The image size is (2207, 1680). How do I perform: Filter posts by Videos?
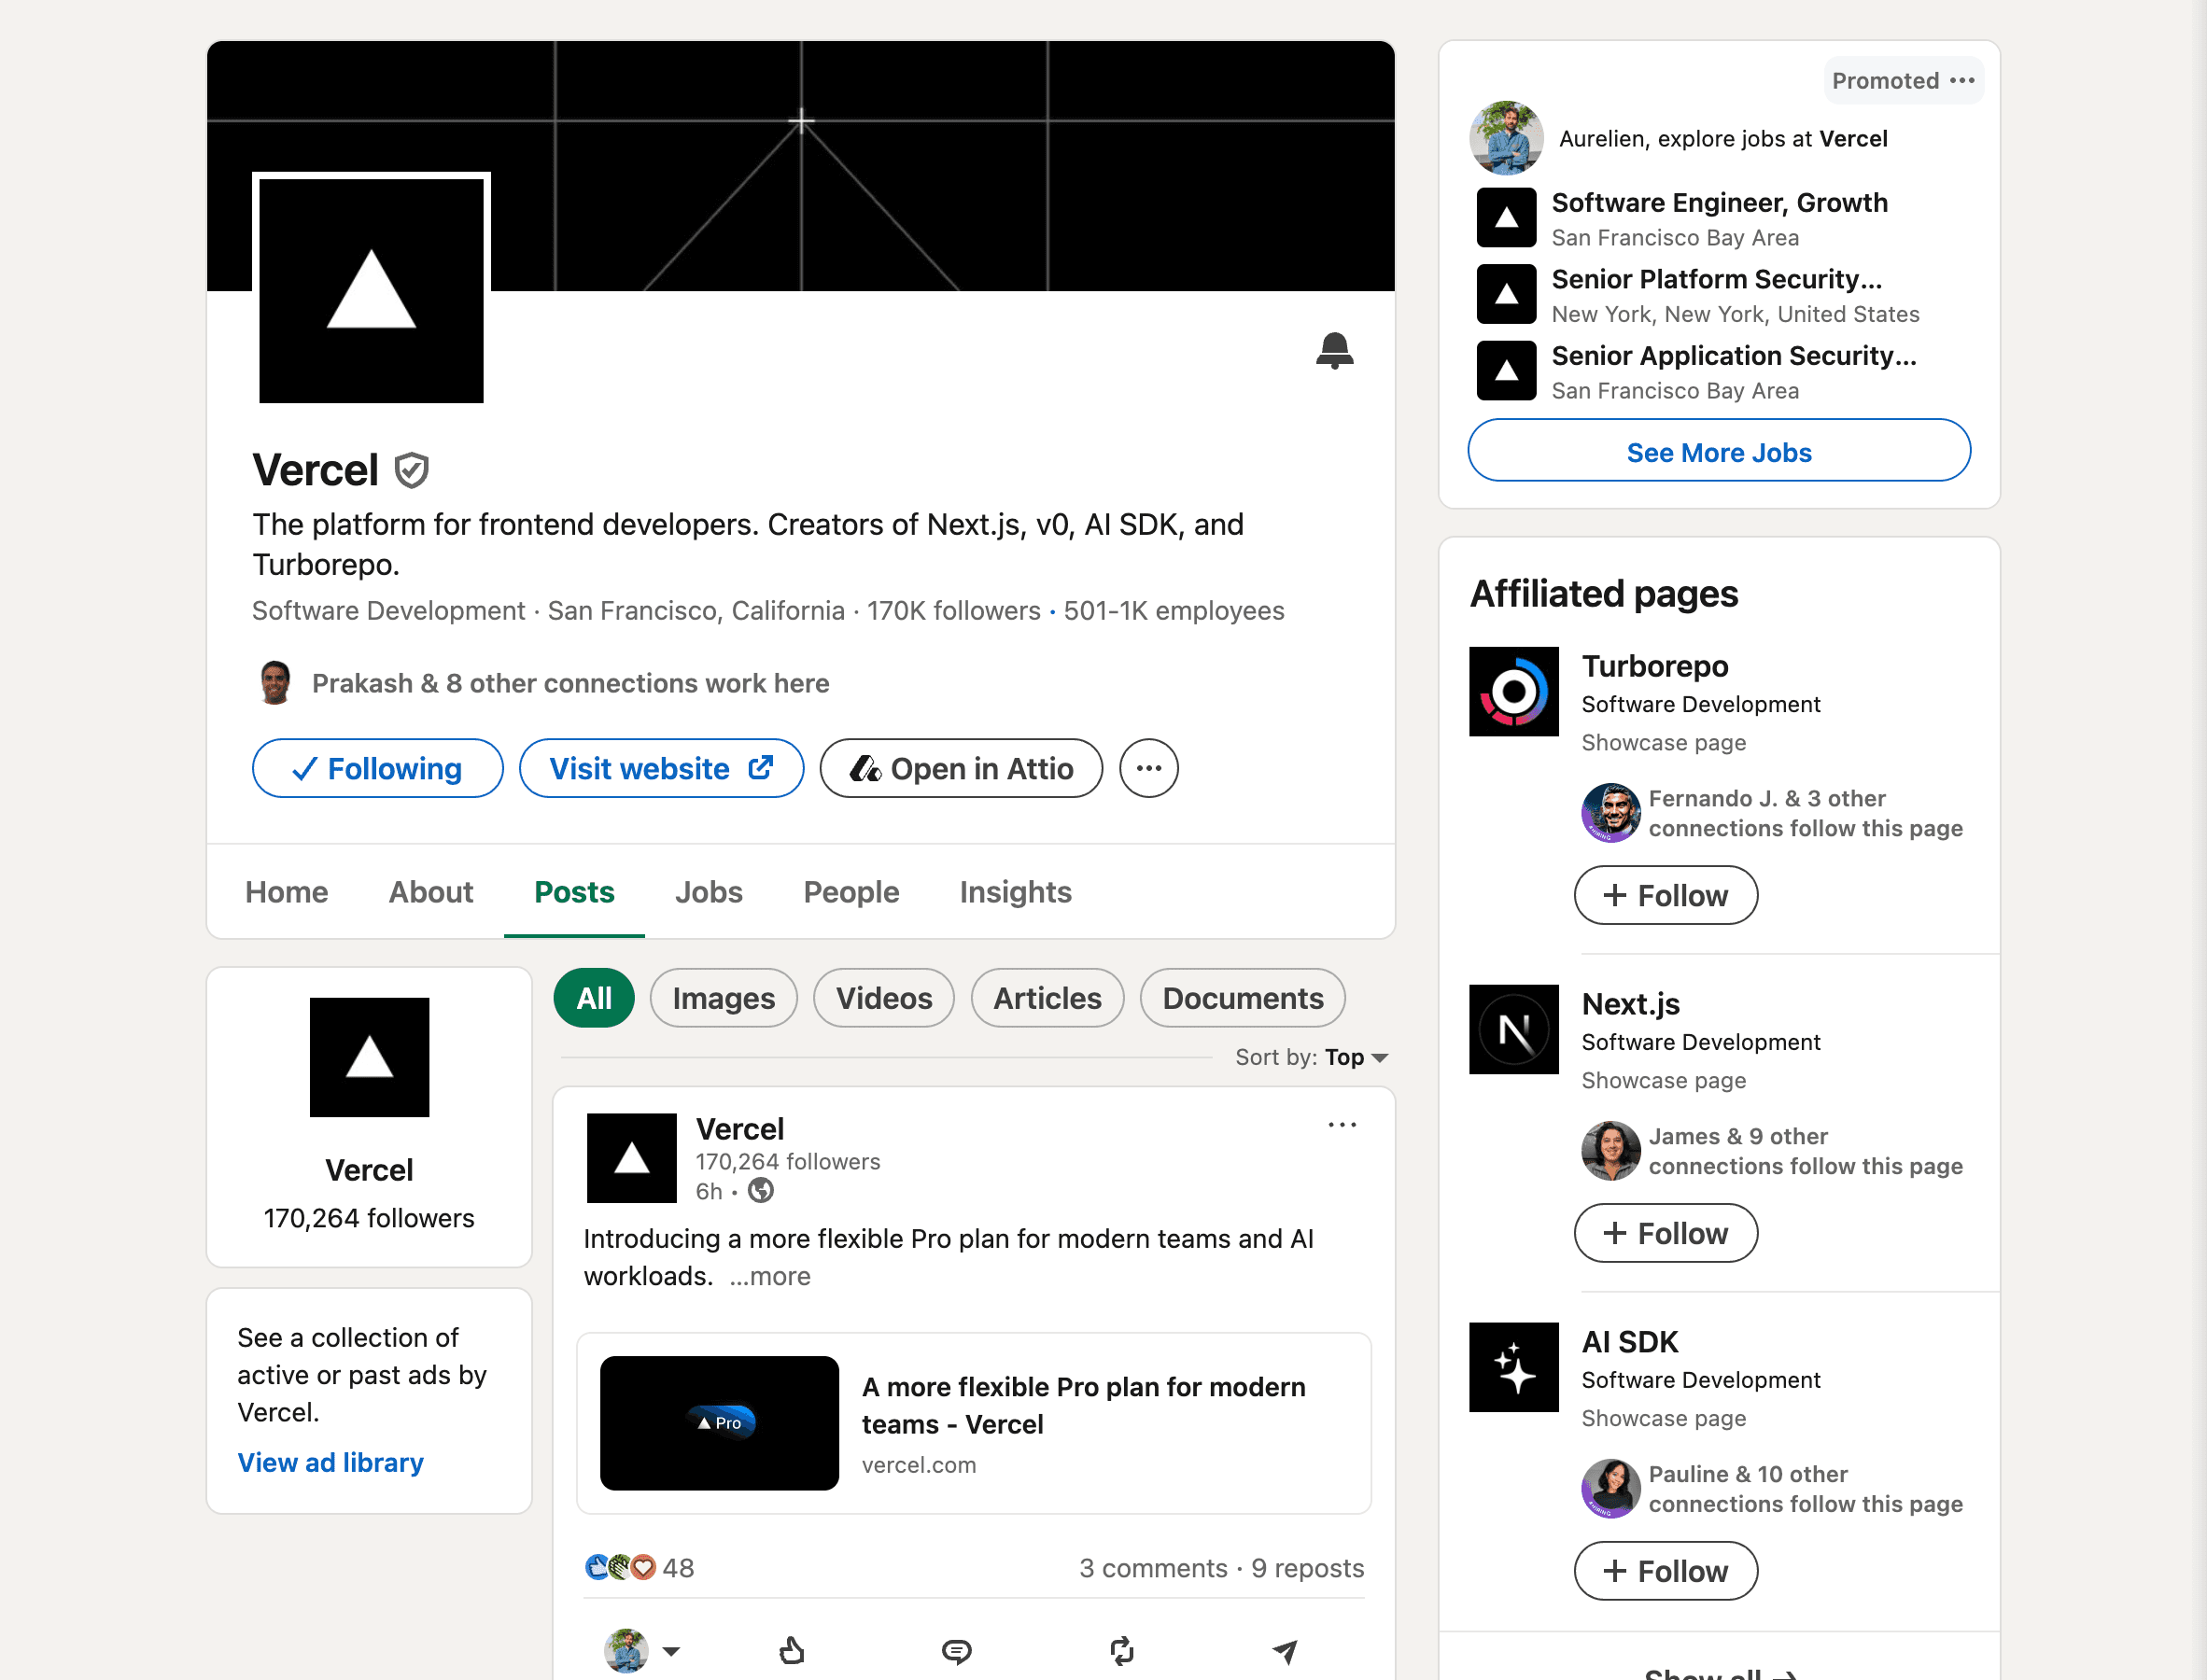tap(884, 998)
